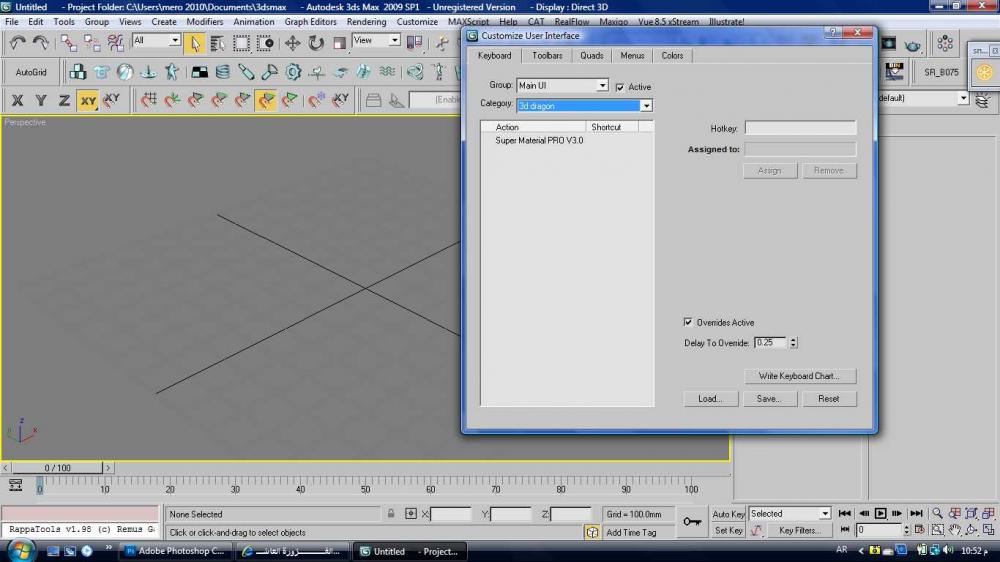Open the Modifiers menu
The image size is (1000, 562).
205,22
